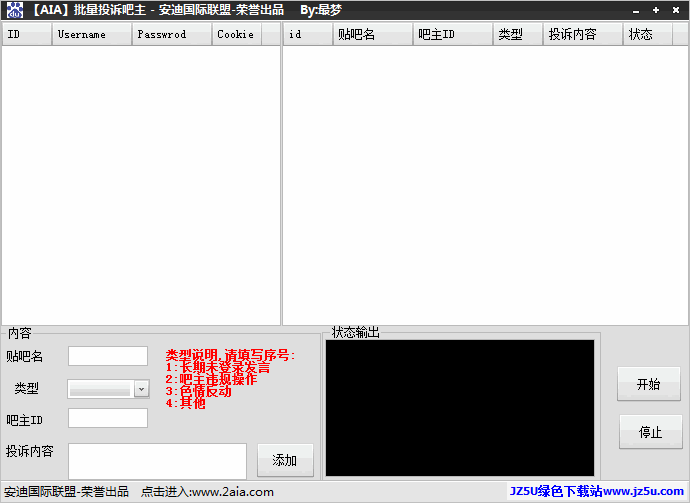Click the black 状态输出 console area
Image resolution: width=690 pixels, height=503 pixels.
click(460, 408)
